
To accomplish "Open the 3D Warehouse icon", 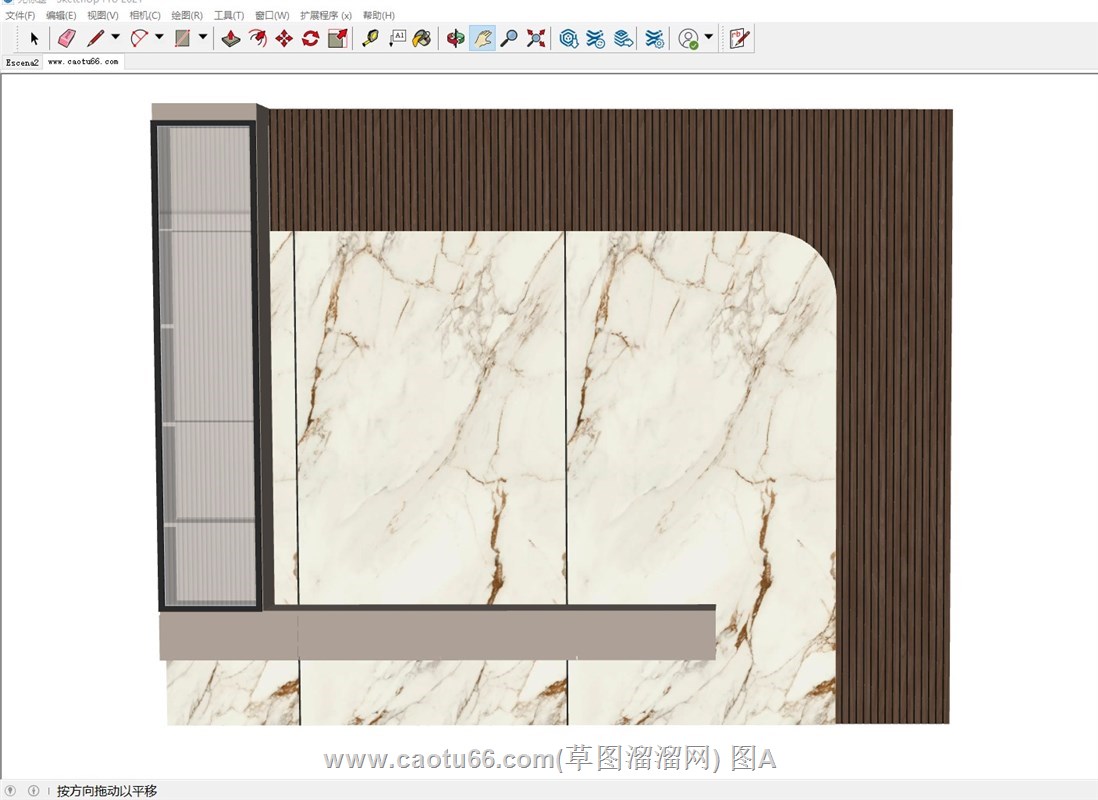I will click(569, 39).
